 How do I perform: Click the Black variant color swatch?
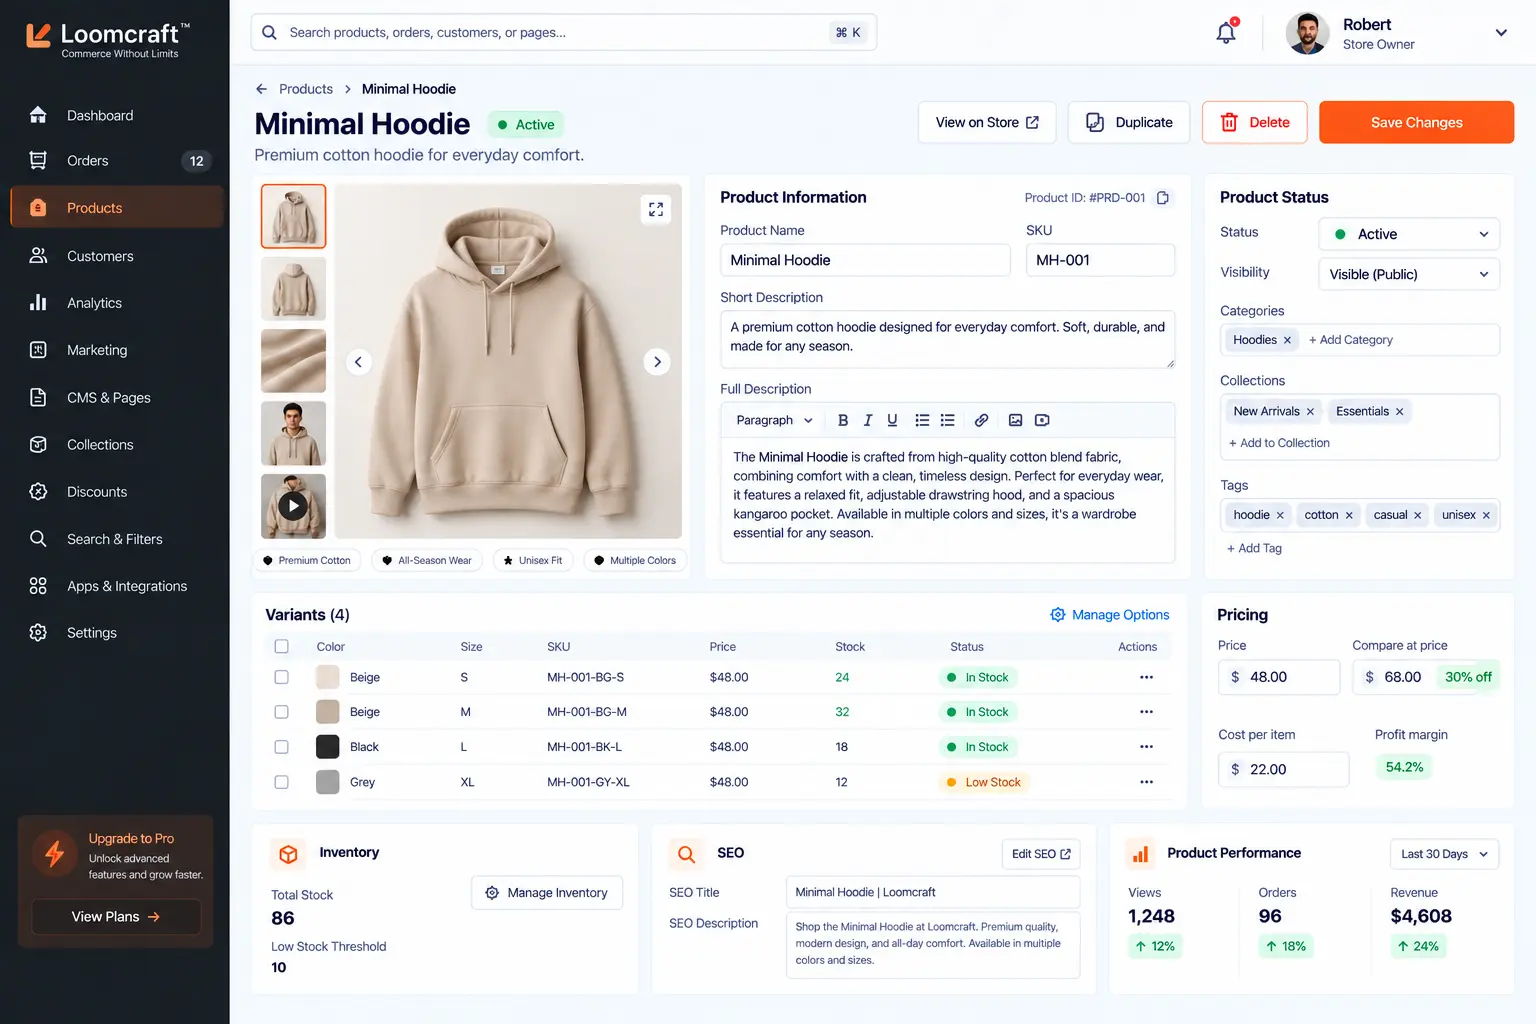click(328, 747)
